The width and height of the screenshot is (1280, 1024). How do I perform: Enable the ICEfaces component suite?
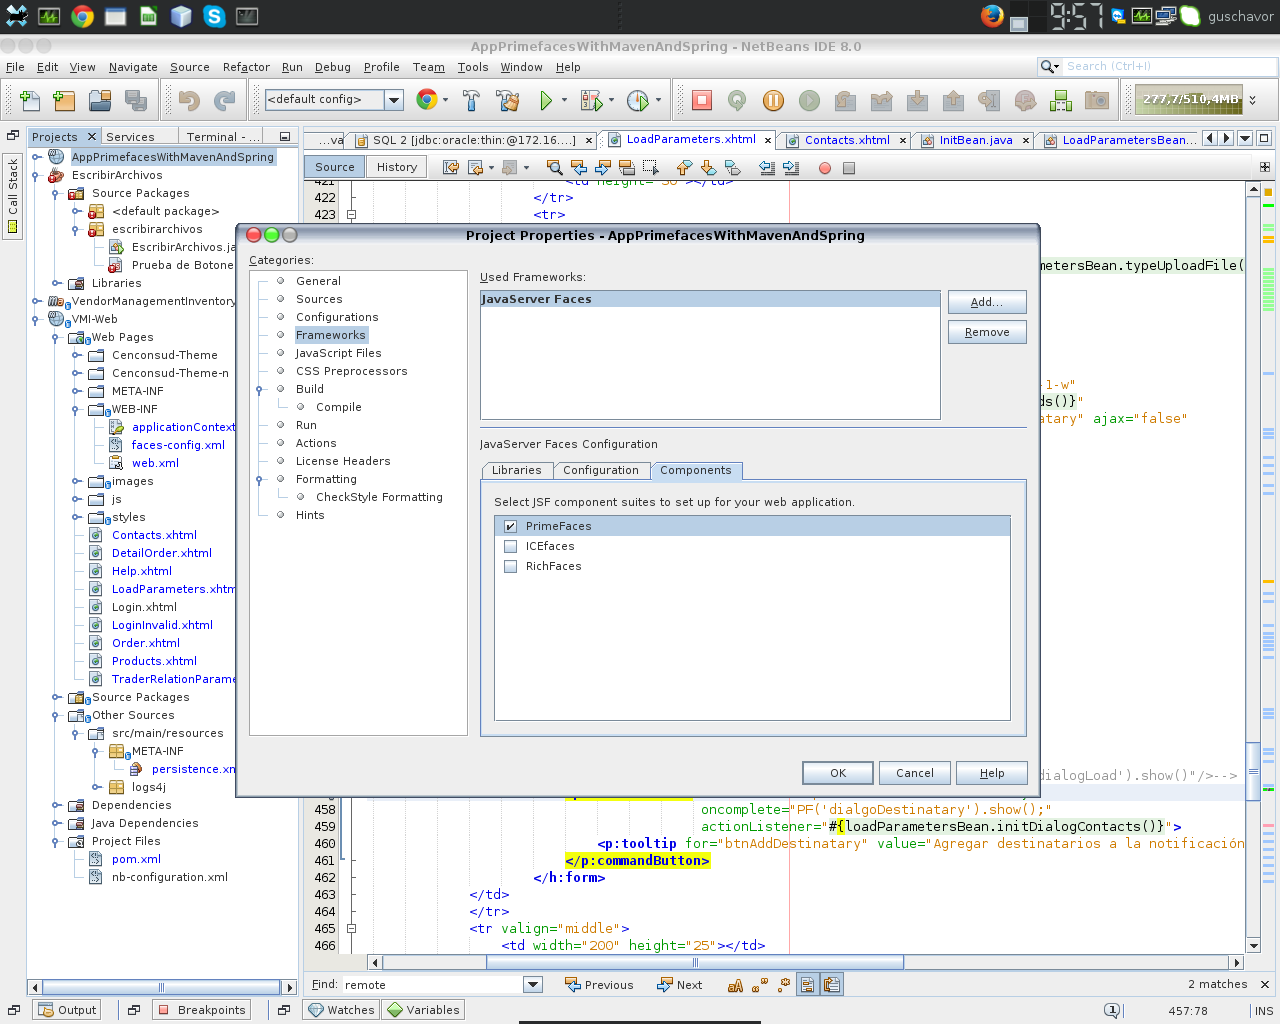[511, 546]
